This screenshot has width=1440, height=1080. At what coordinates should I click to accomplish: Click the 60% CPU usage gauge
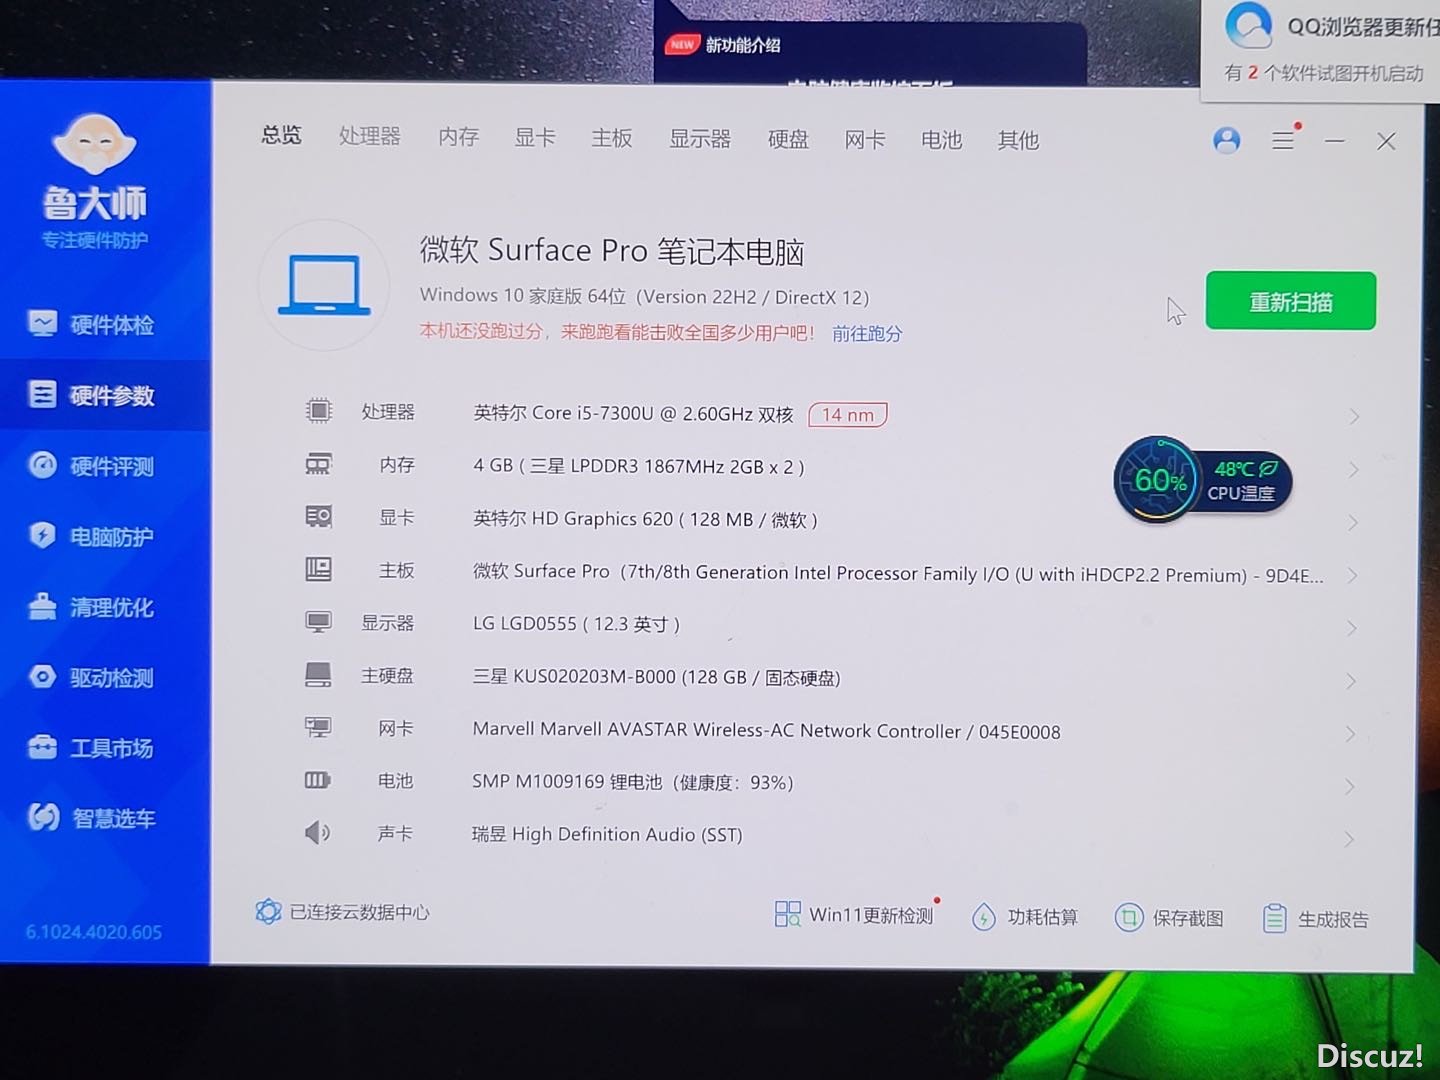click(1158, 480)
